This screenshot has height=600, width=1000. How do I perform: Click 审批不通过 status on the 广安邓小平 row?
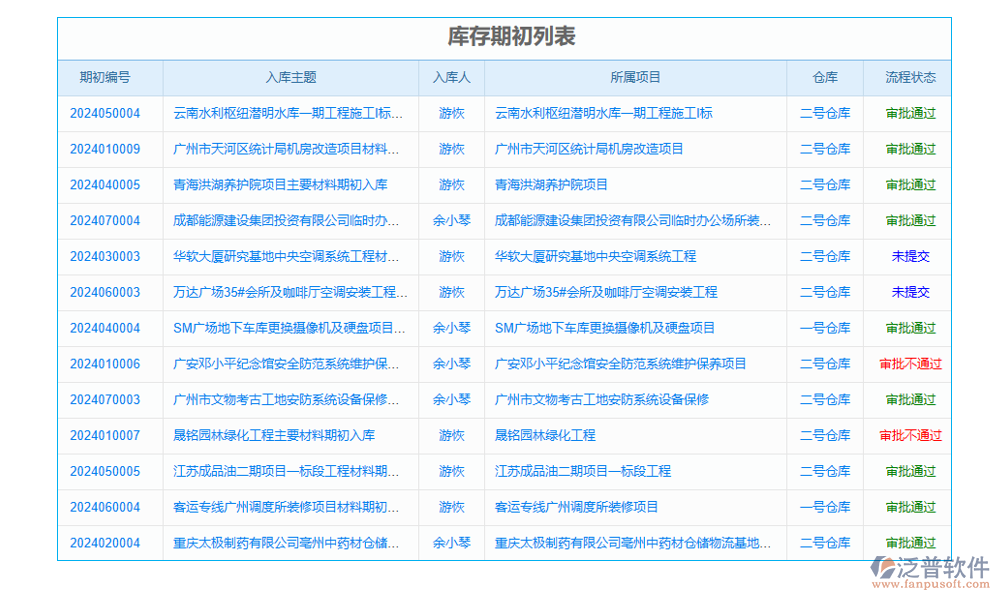tap(910, 364)
